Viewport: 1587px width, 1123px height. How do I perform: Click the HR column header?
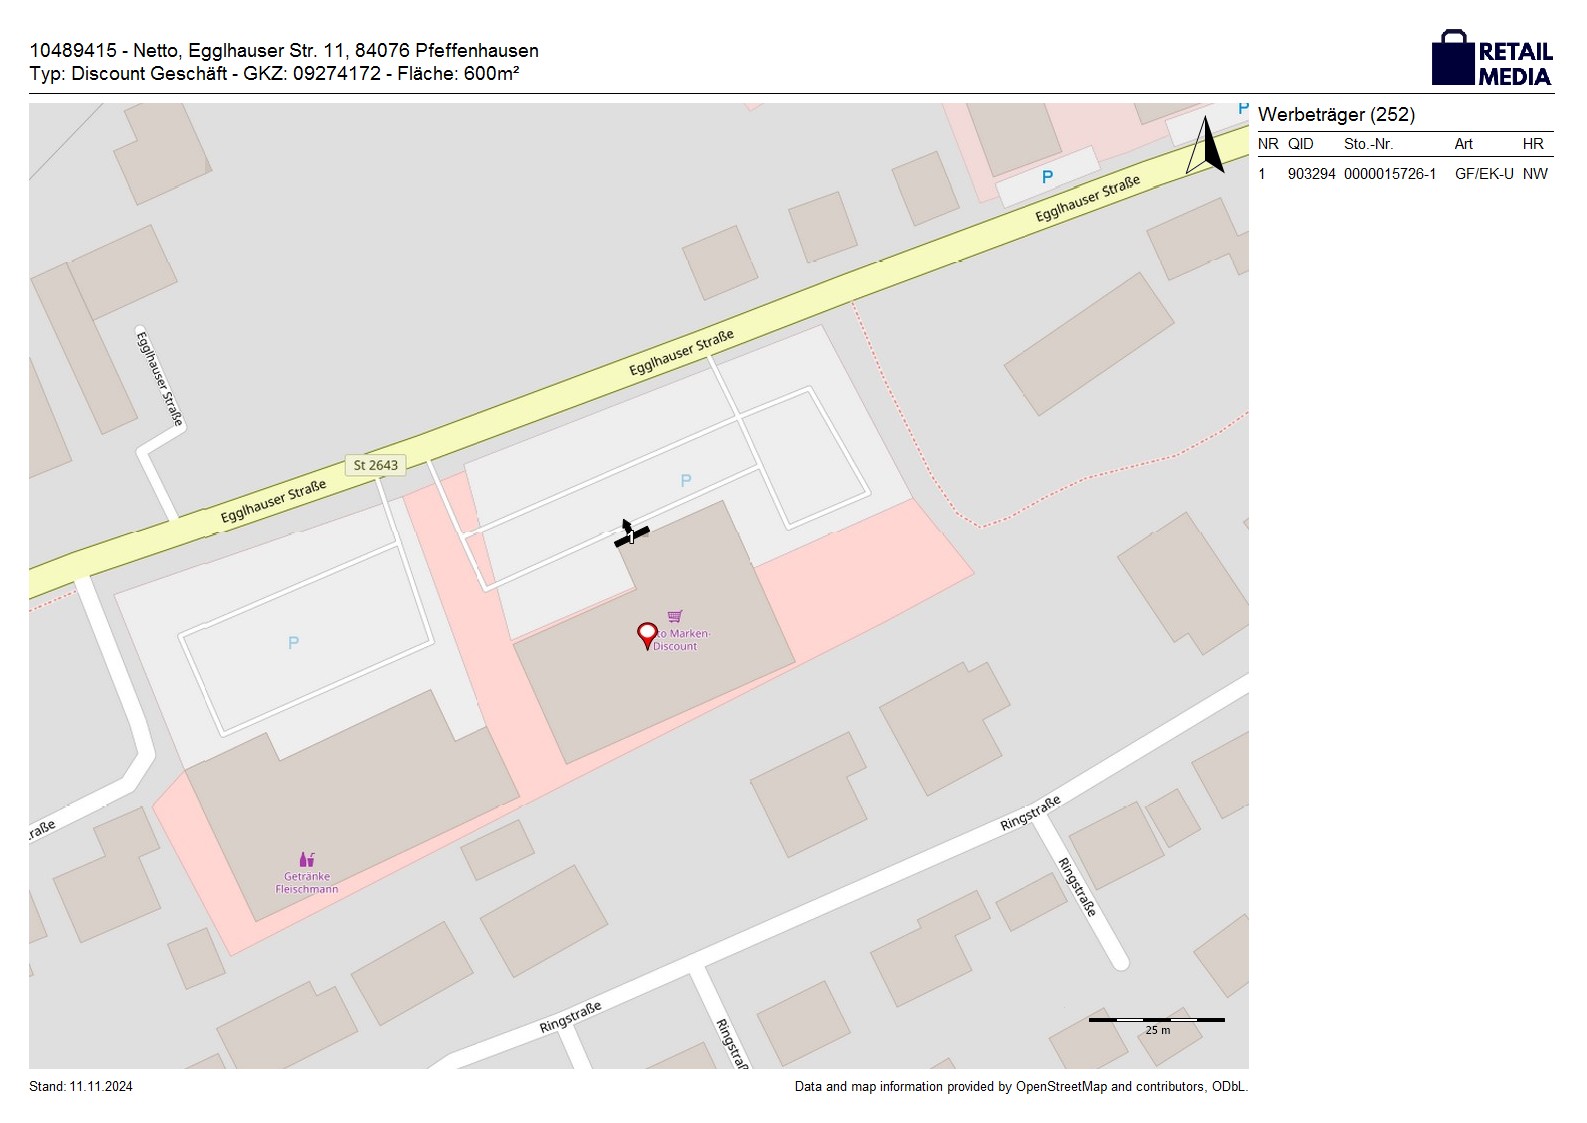(x=1532, y=144)
